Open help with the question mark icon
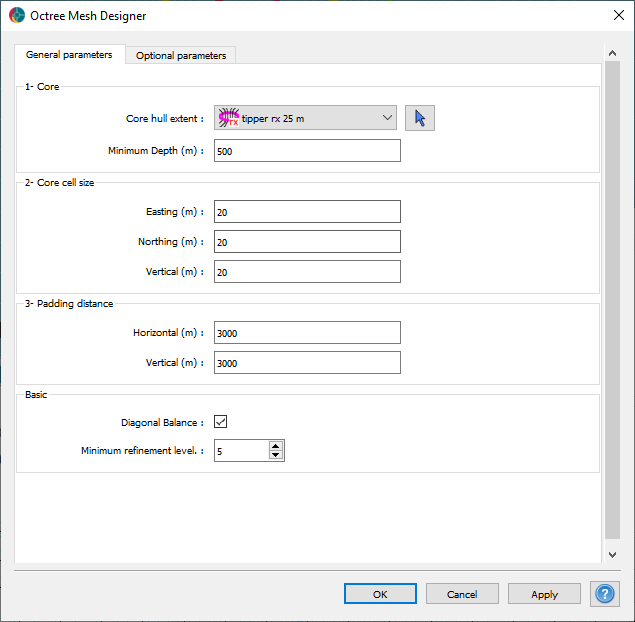 coord(605,594)
